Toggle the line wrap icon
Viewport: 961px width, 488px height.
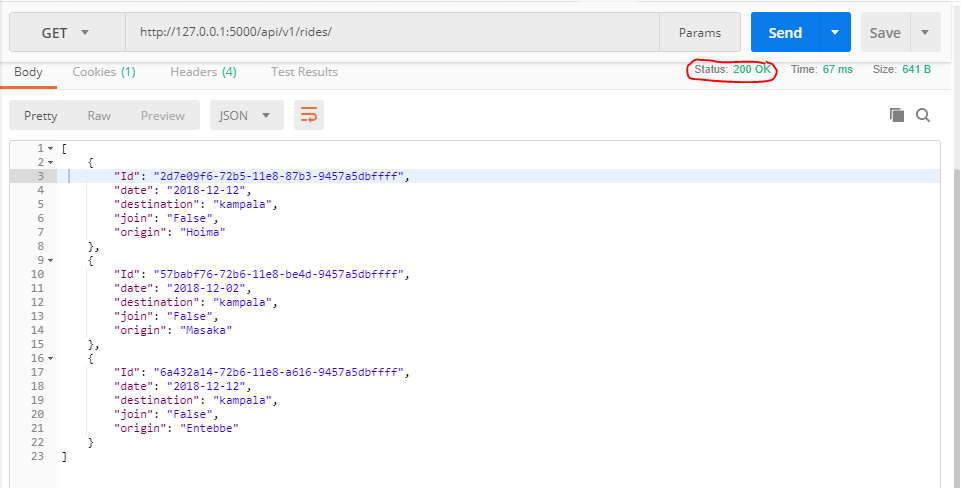[309, 115]
